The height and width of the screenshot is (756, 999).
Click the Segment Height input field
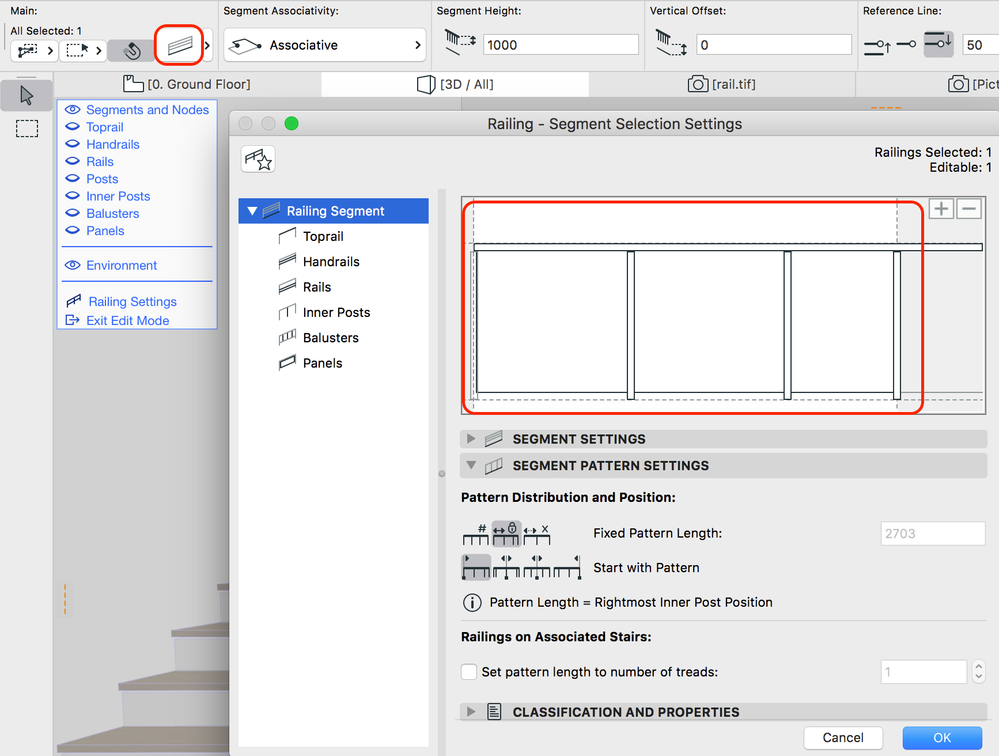(x=560, y=44)
